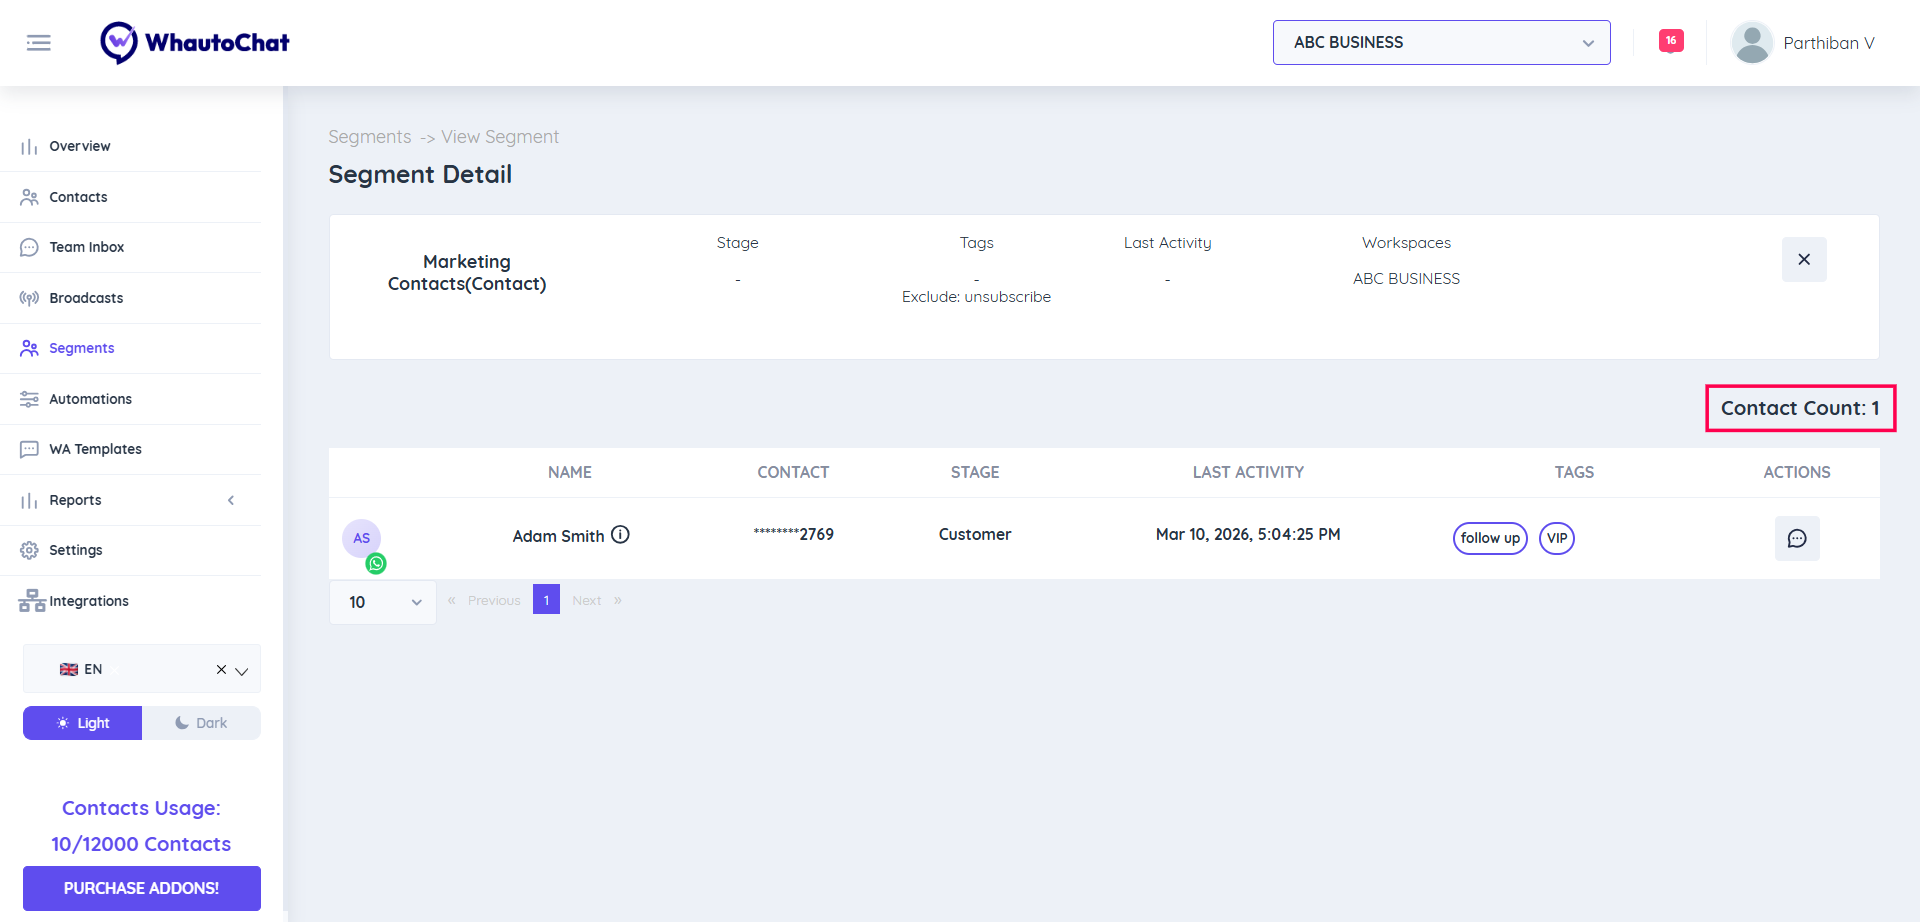Navigate to the Segments breadcrumb
The image size is (1920, 922).
(369, 136)
